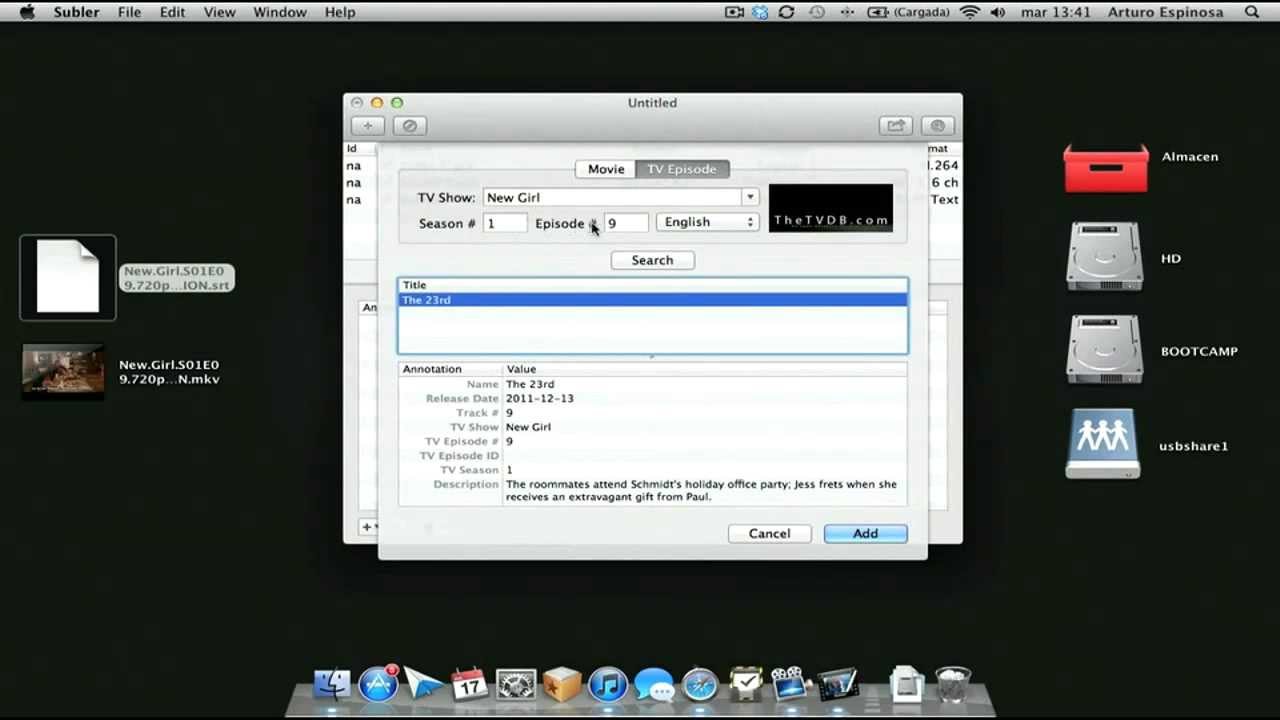Click the menu bar clock mar 13:41
The image size is (1280, 720).
(1058, 12)
